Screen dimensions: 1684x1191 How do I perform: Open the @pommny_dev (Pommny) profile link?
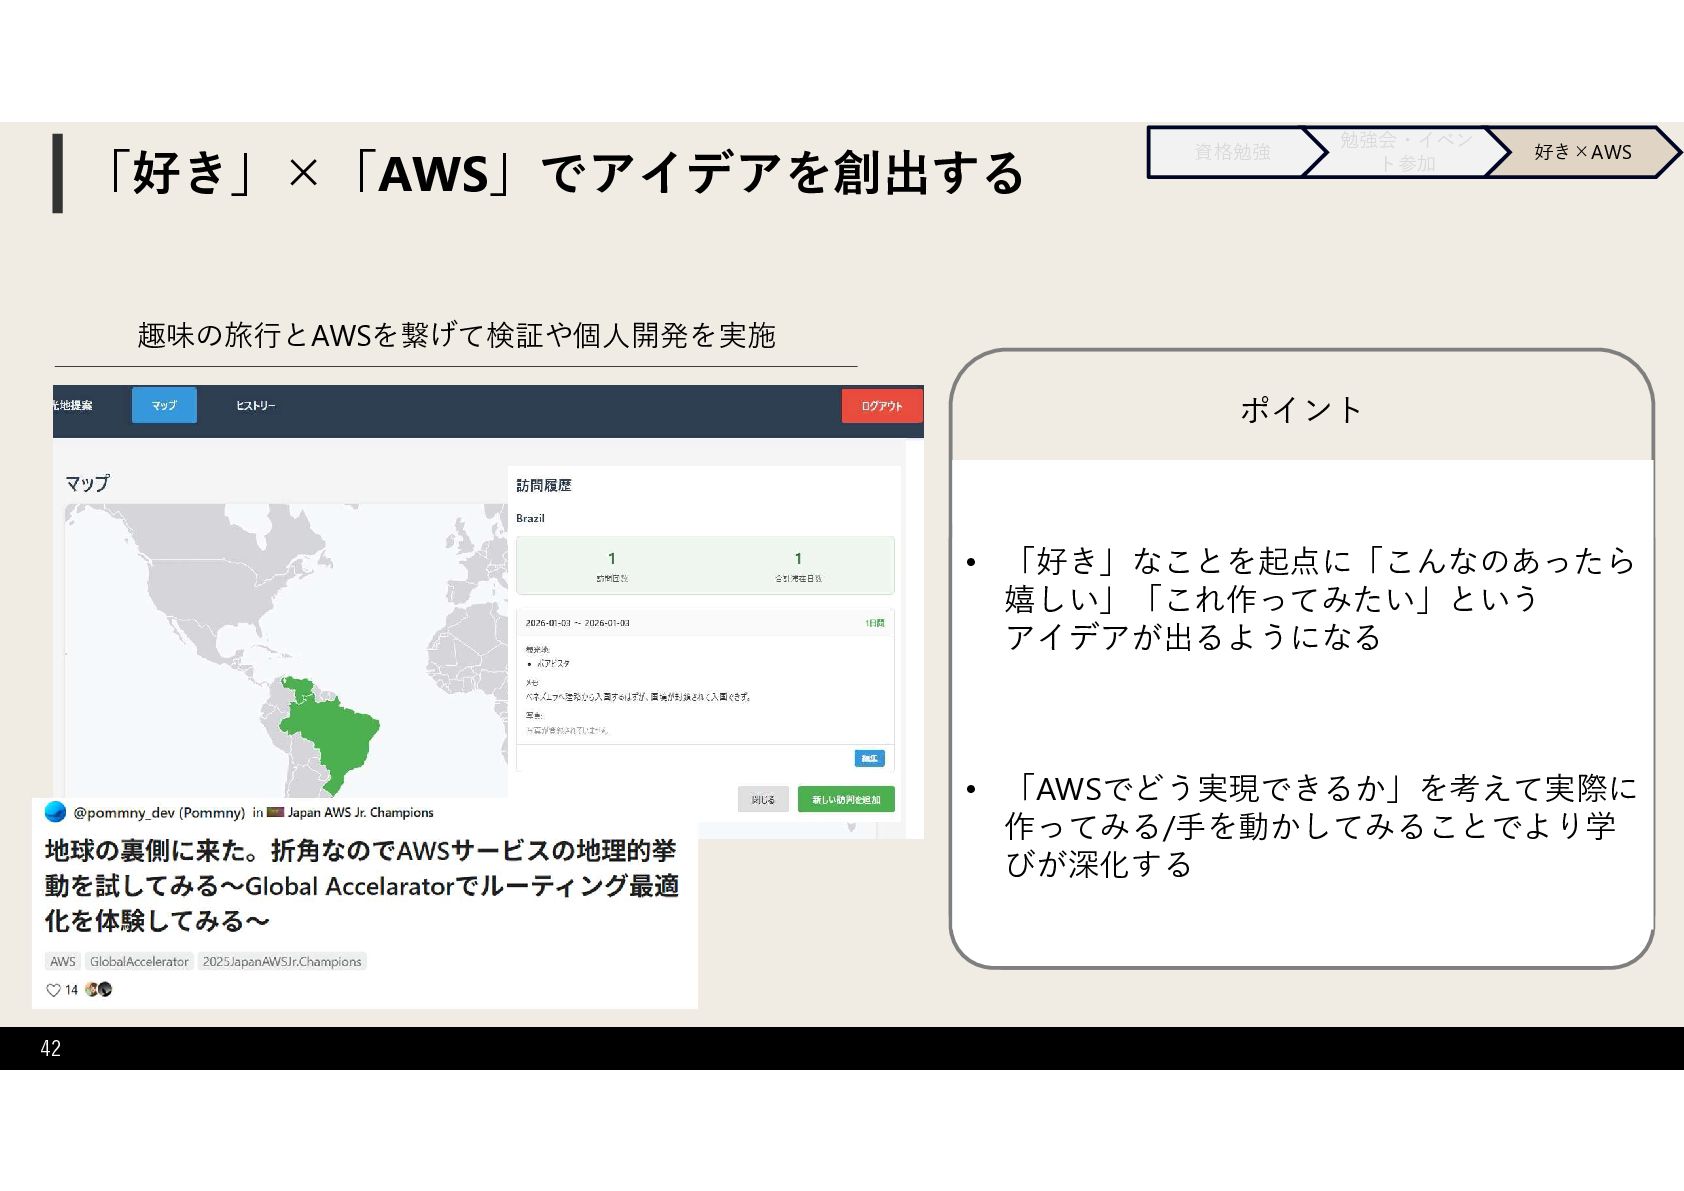click(159, 812)
